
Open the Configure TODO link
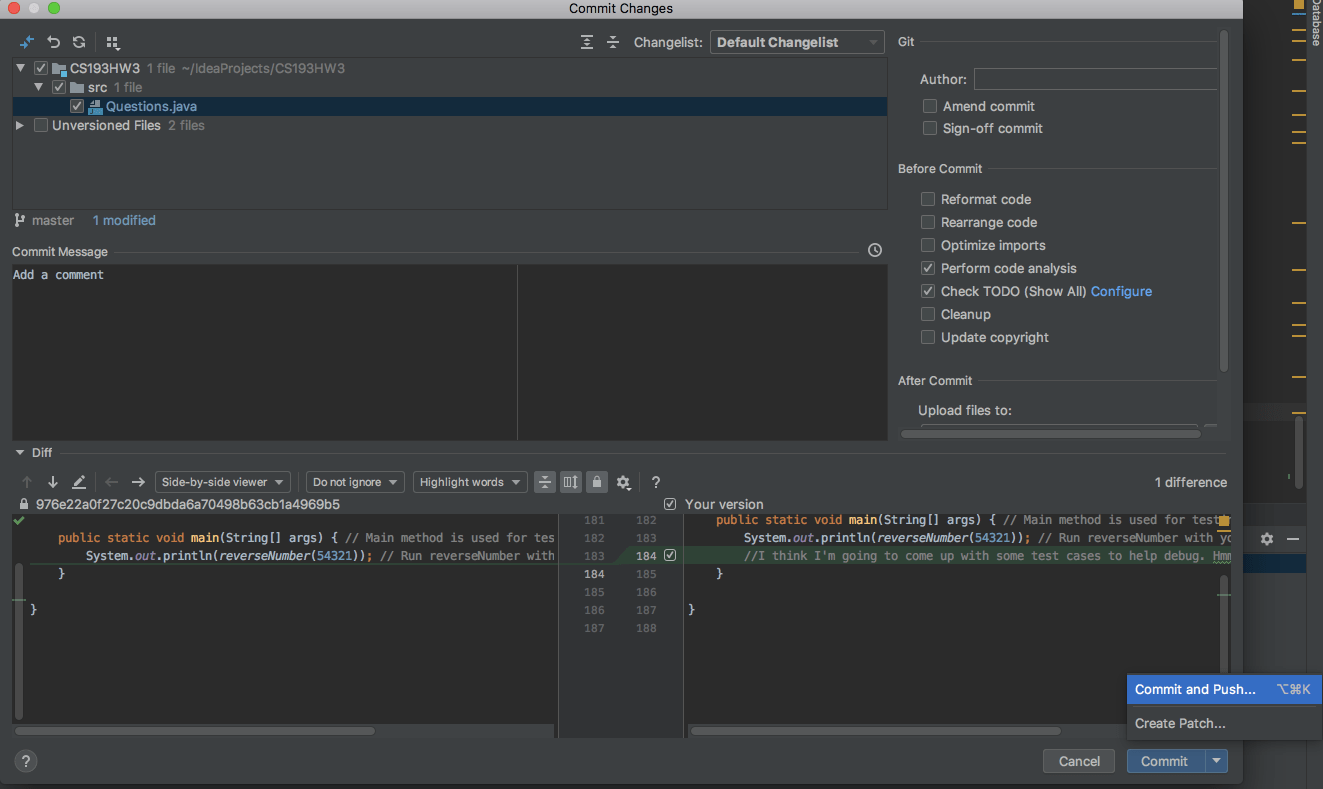click(1121, 291)
